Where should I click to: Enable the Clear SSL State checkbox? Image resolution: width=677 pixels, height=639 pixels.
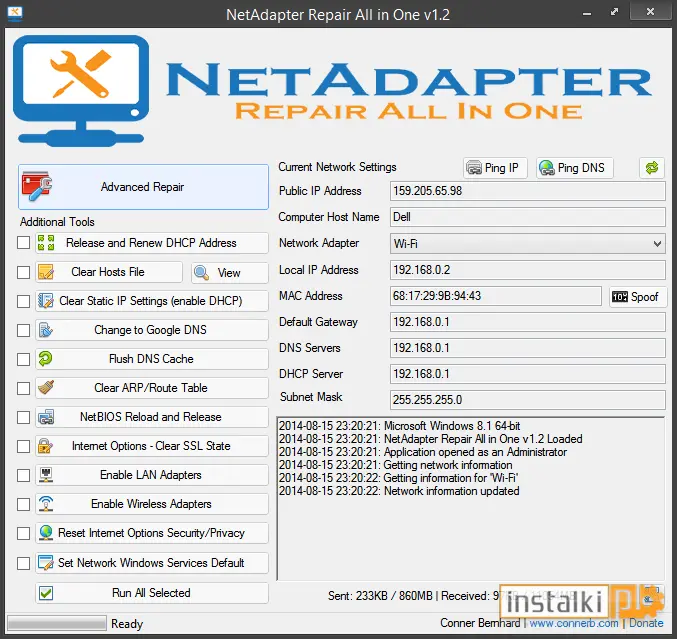click(23, 446)
